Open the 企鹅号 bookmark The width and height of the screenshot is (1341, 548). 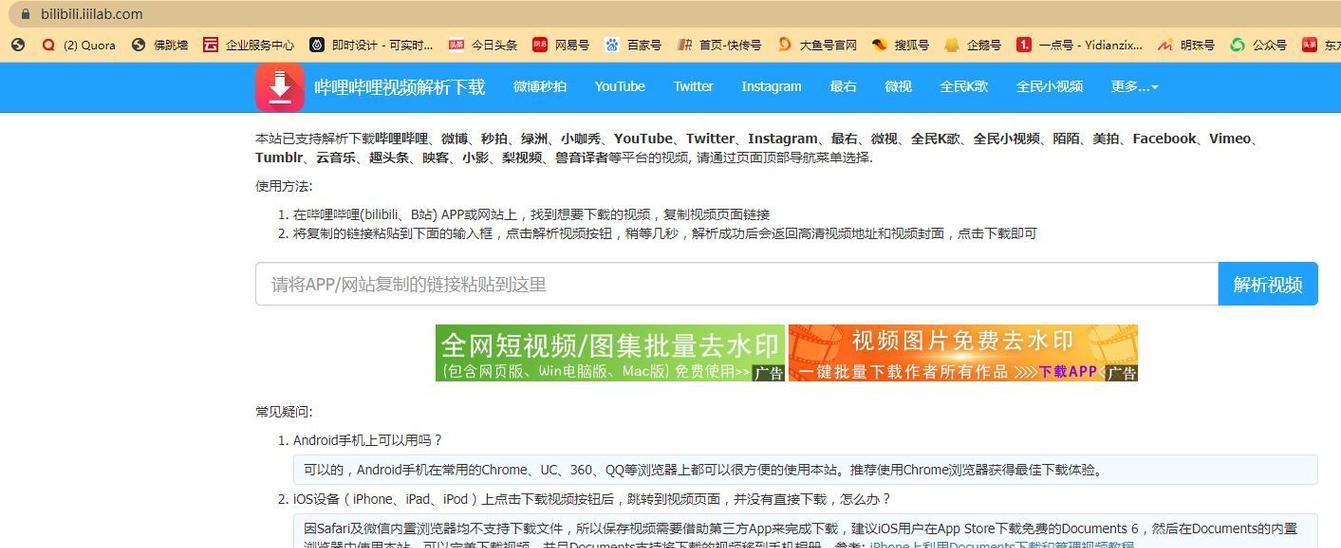tap(973, 45)
